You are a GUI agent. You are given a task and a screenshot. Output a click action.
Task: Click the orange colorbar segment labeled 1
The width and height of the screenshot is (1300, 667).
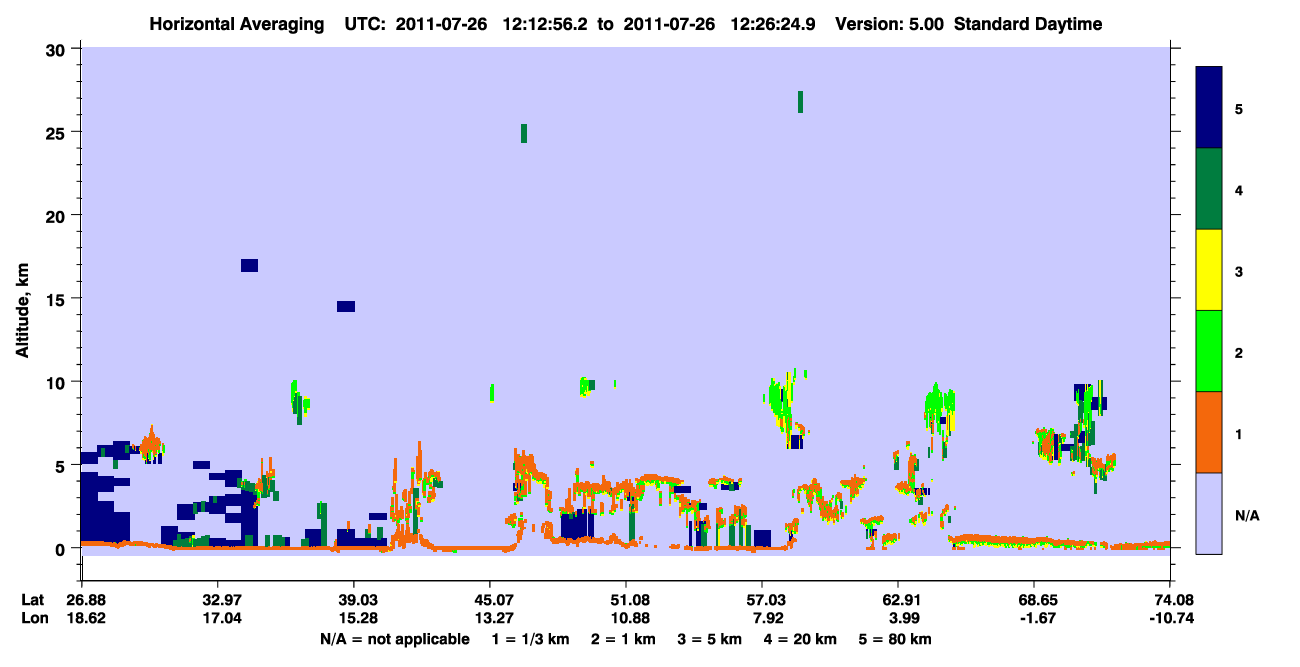pos(1209,432)
